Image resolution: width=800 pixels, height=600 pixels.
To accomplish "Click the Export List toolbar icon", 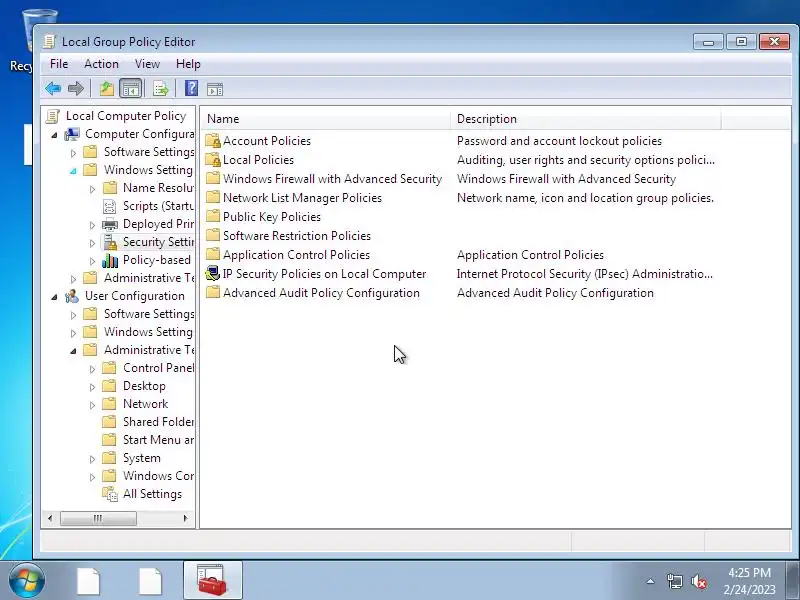I will click(161, 89).
